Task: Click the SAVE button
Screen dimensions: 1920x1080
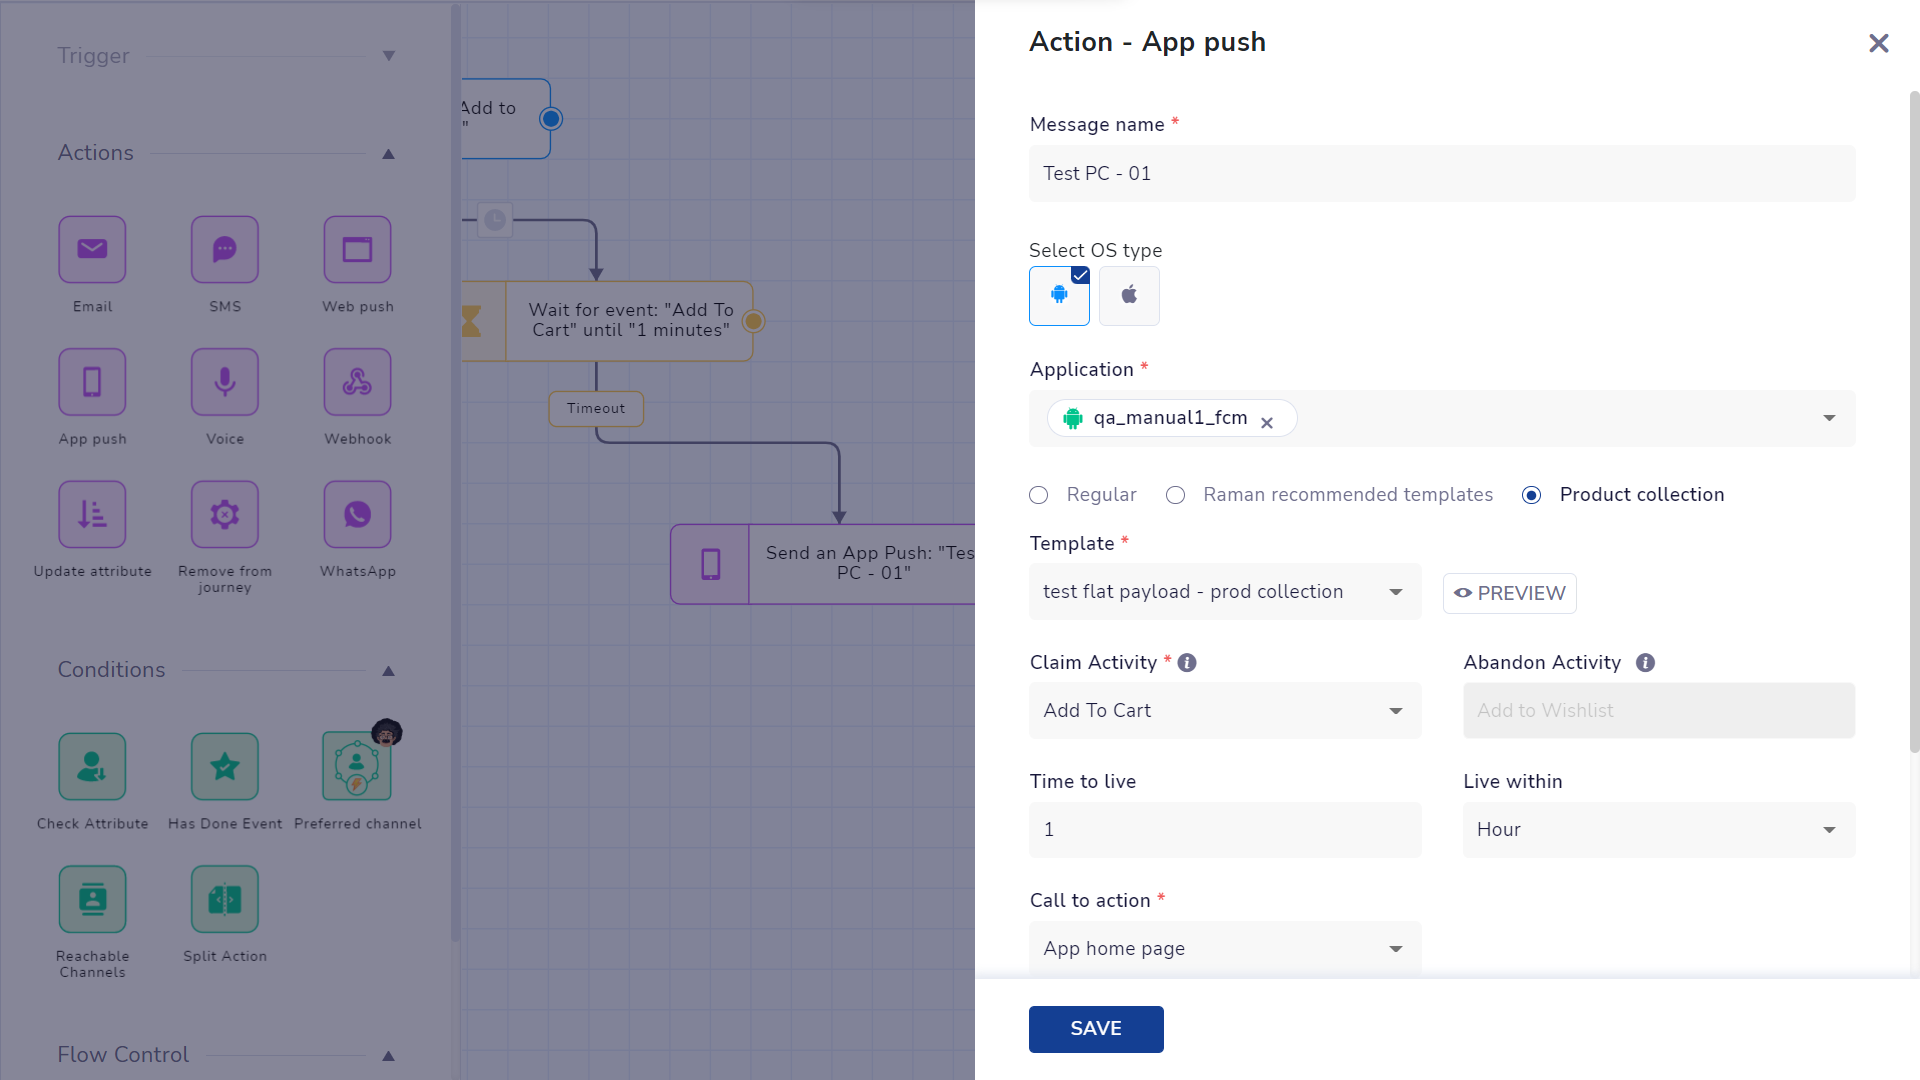Action: 1096,1029
